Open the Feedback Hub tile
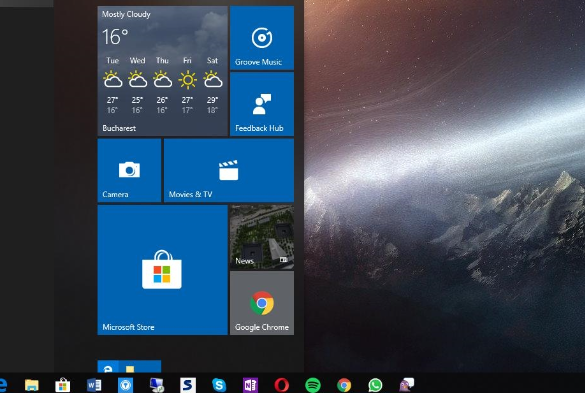Viewport: 585px width, 393px height. [x=262, y=104]
